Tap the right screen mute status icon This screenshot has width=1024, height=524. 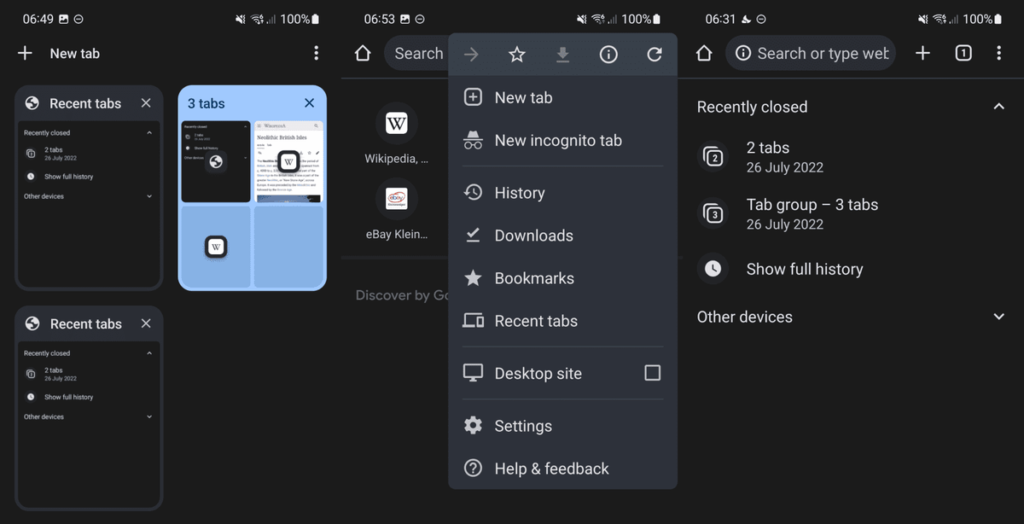point(923,19)
